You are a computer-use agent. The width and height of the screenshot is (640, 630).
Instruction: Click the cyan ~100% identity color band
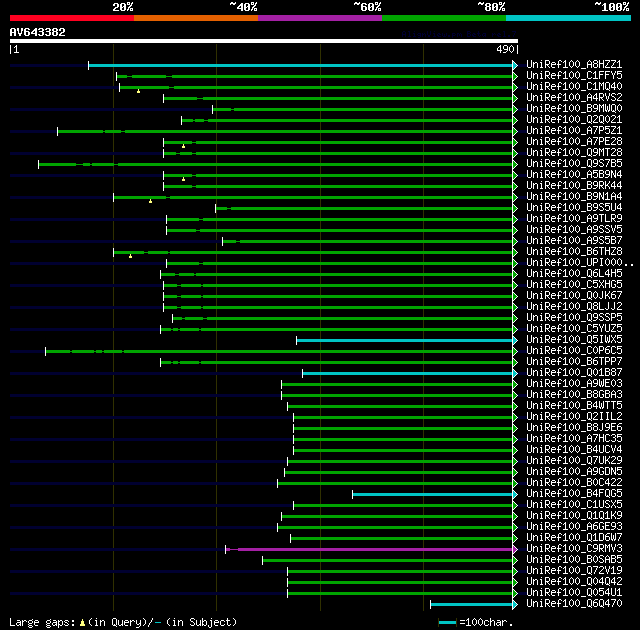(x=568, y=18)
